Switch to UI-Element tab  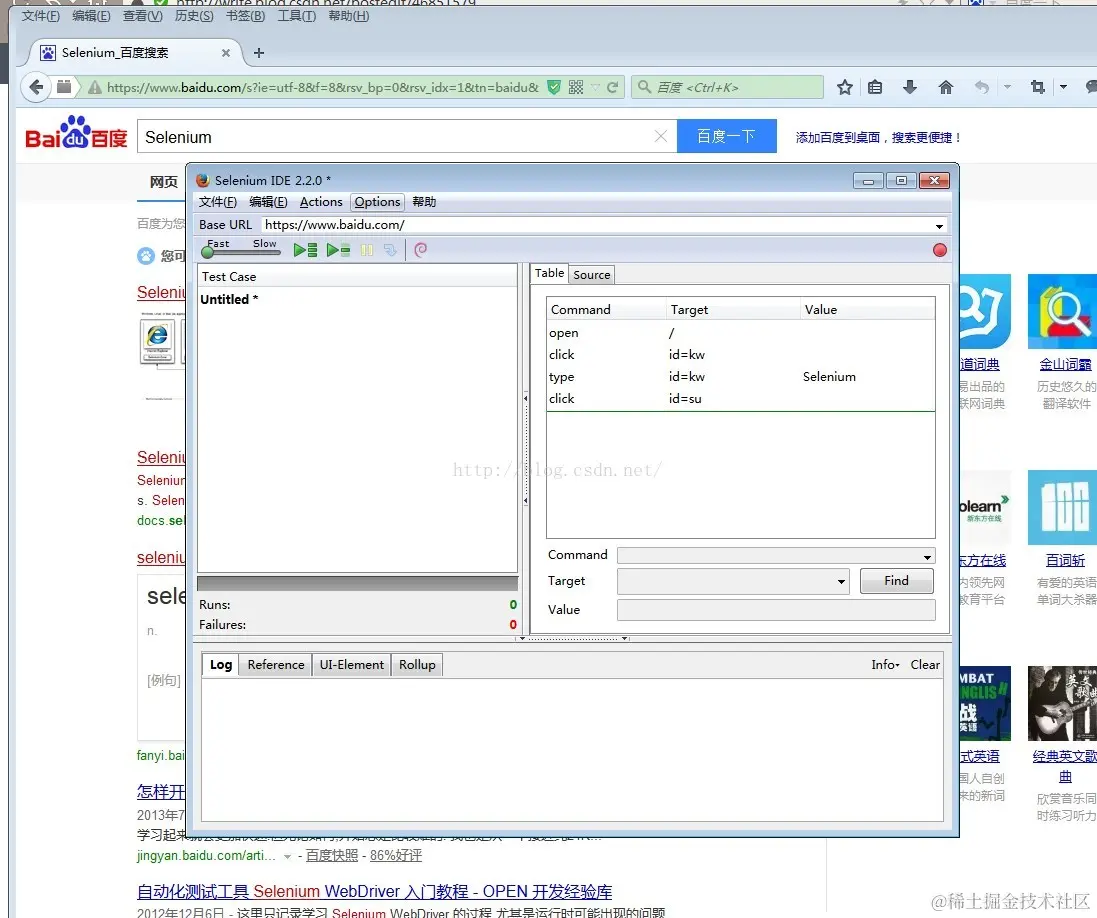pyautogui.click(x=352, y=665)
